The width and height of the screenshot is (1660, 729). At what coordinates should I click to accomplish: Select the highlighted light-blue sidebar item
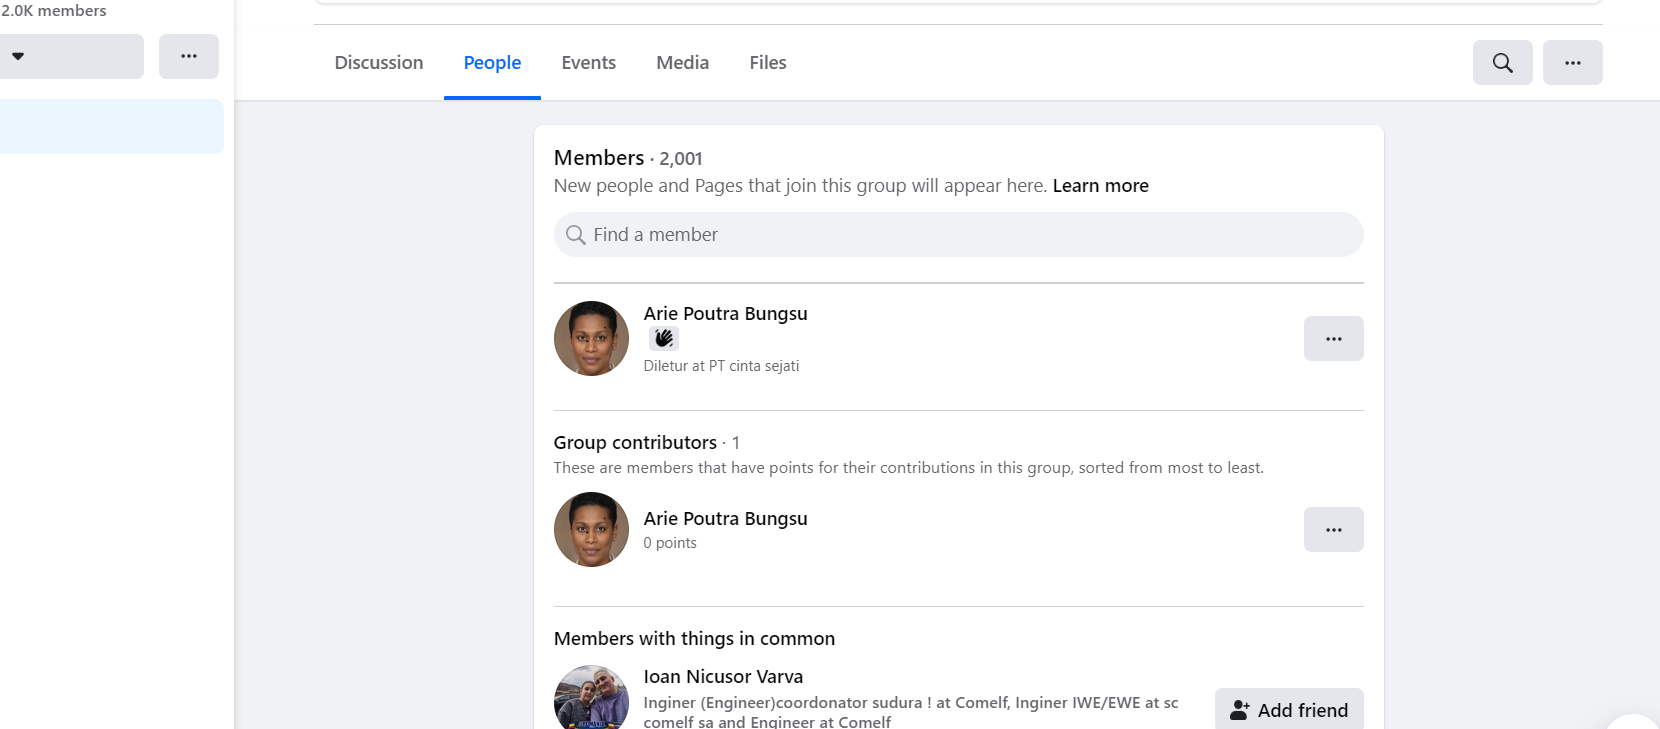tap(111, 126)
